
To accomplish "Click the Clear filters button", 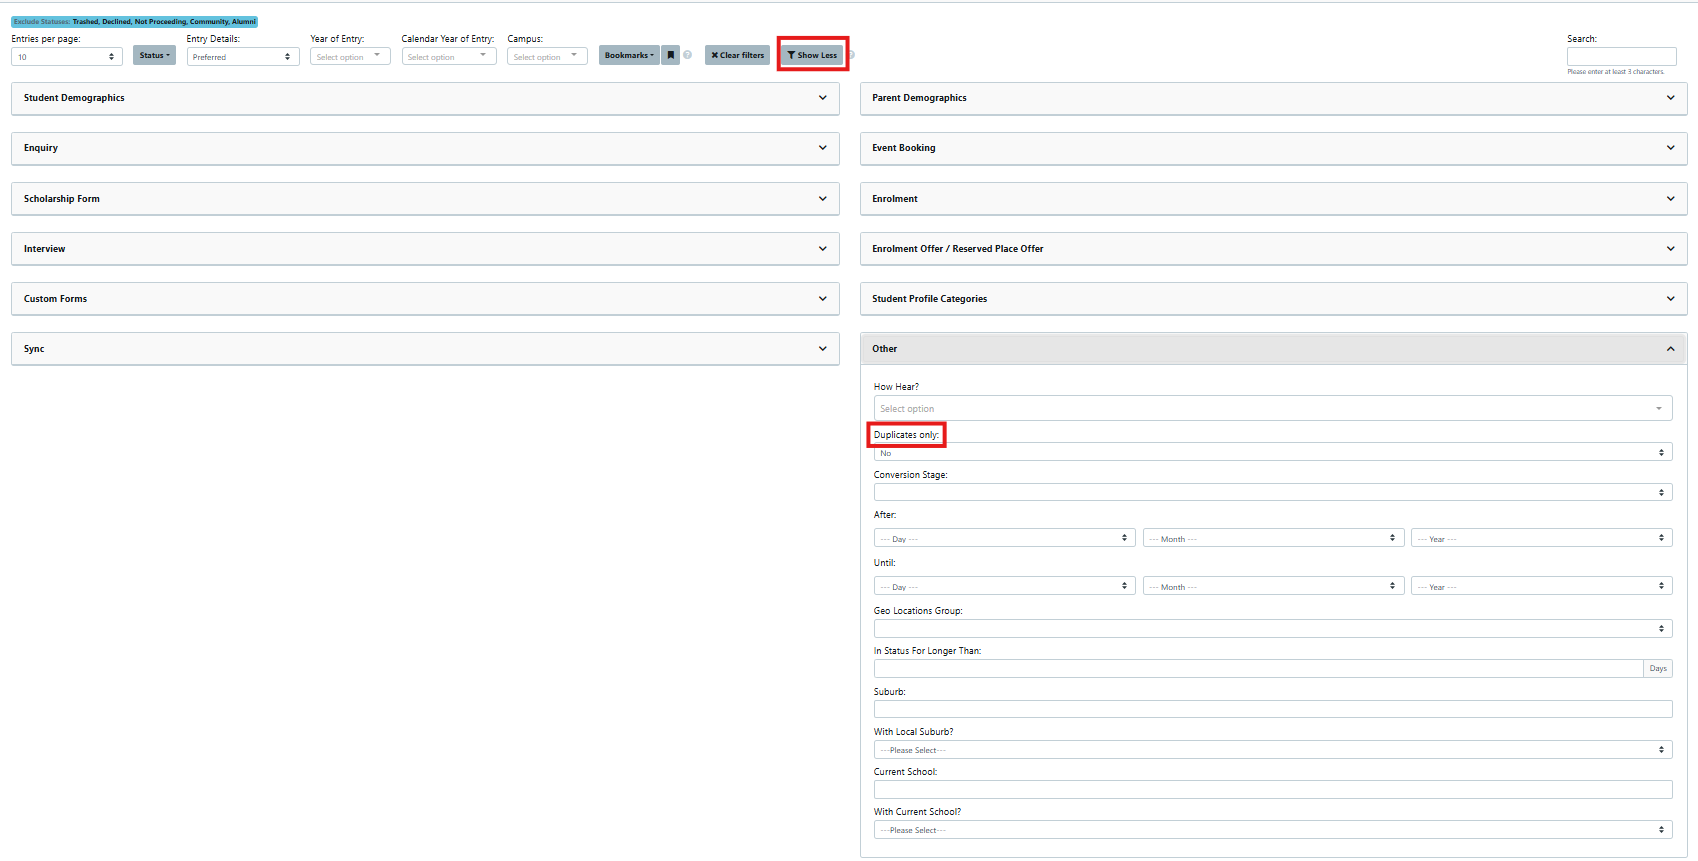I will point(737,55).
